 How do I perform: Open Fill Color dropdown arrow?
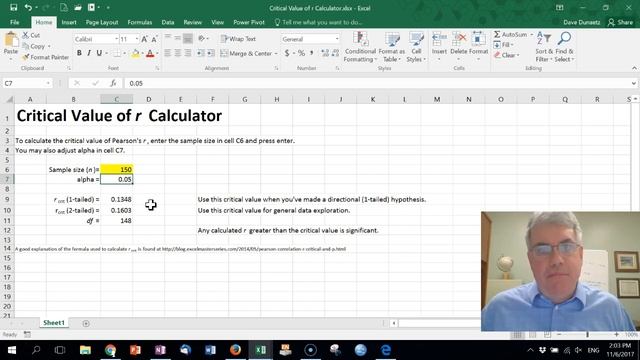pyautogui.click(x=143, y=53)
